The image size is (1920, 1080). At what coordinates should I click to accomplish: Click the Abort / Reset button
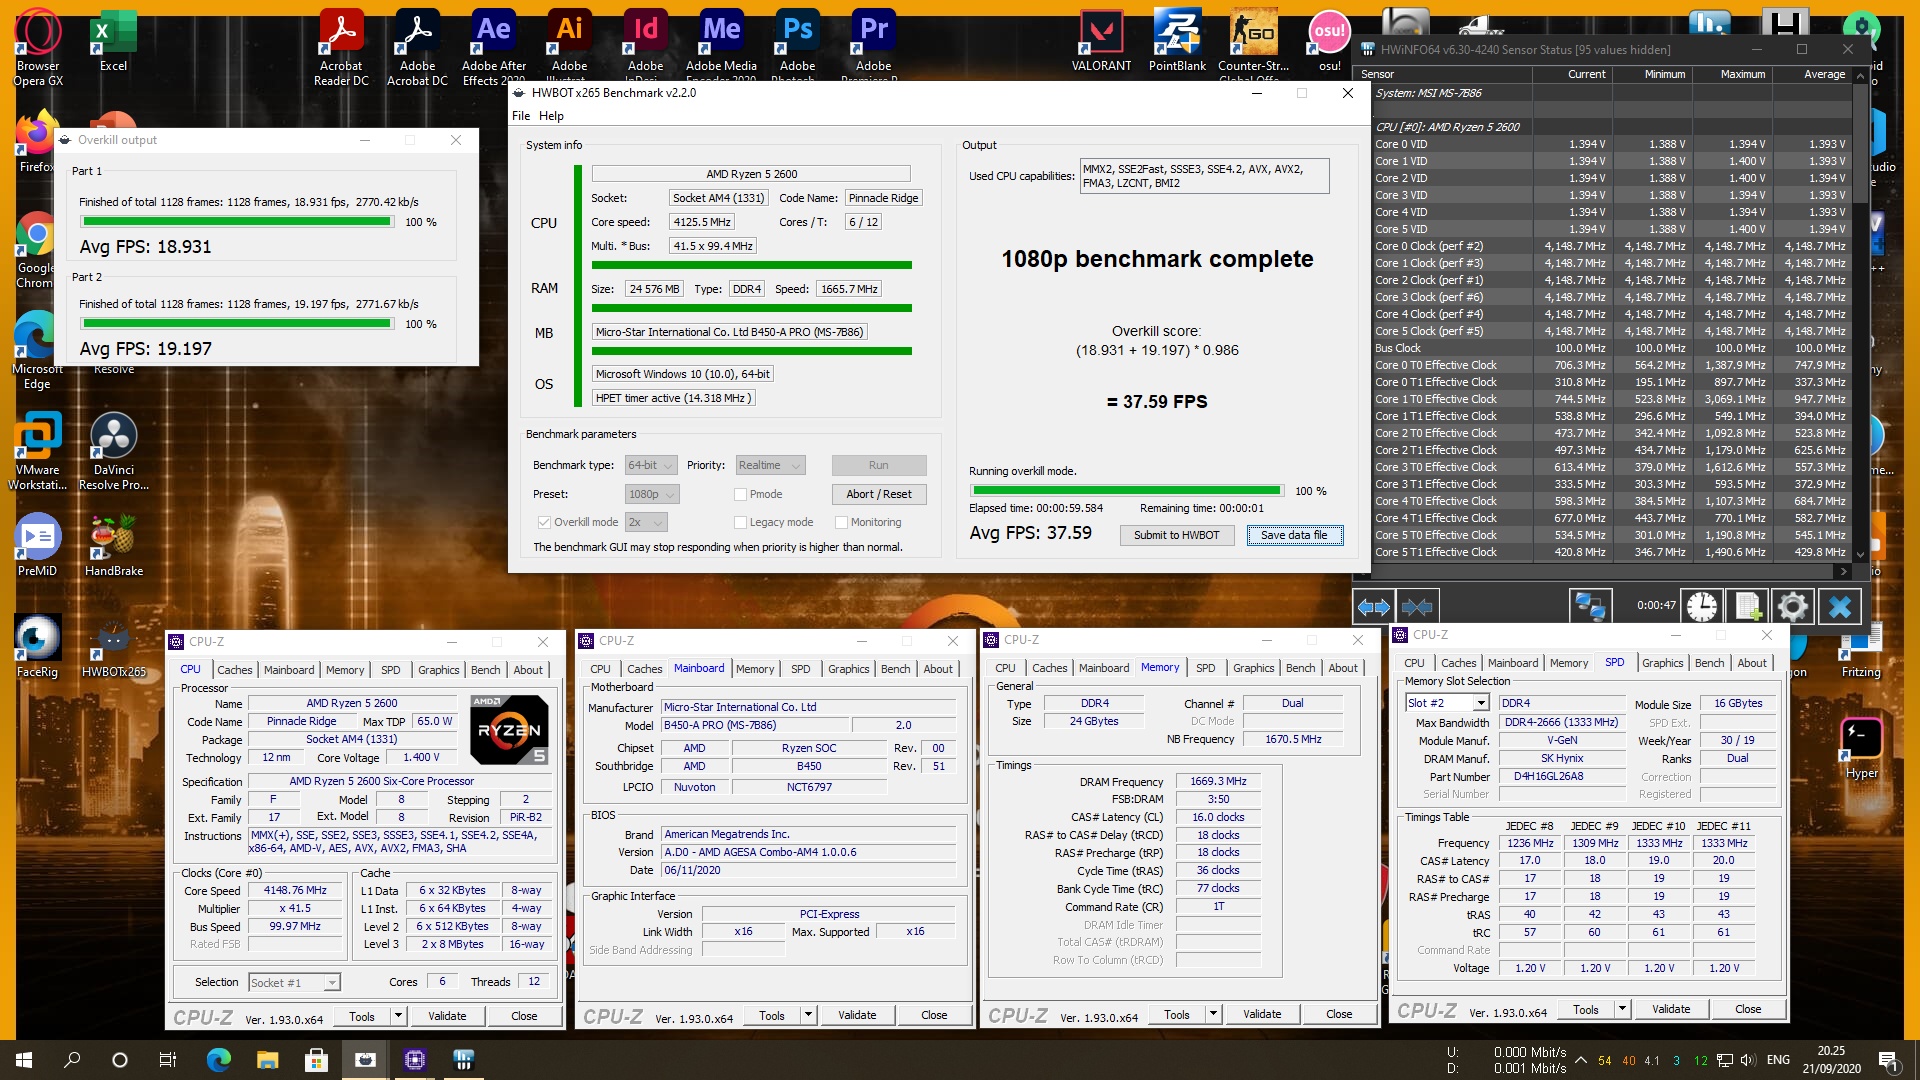(879, 494)
